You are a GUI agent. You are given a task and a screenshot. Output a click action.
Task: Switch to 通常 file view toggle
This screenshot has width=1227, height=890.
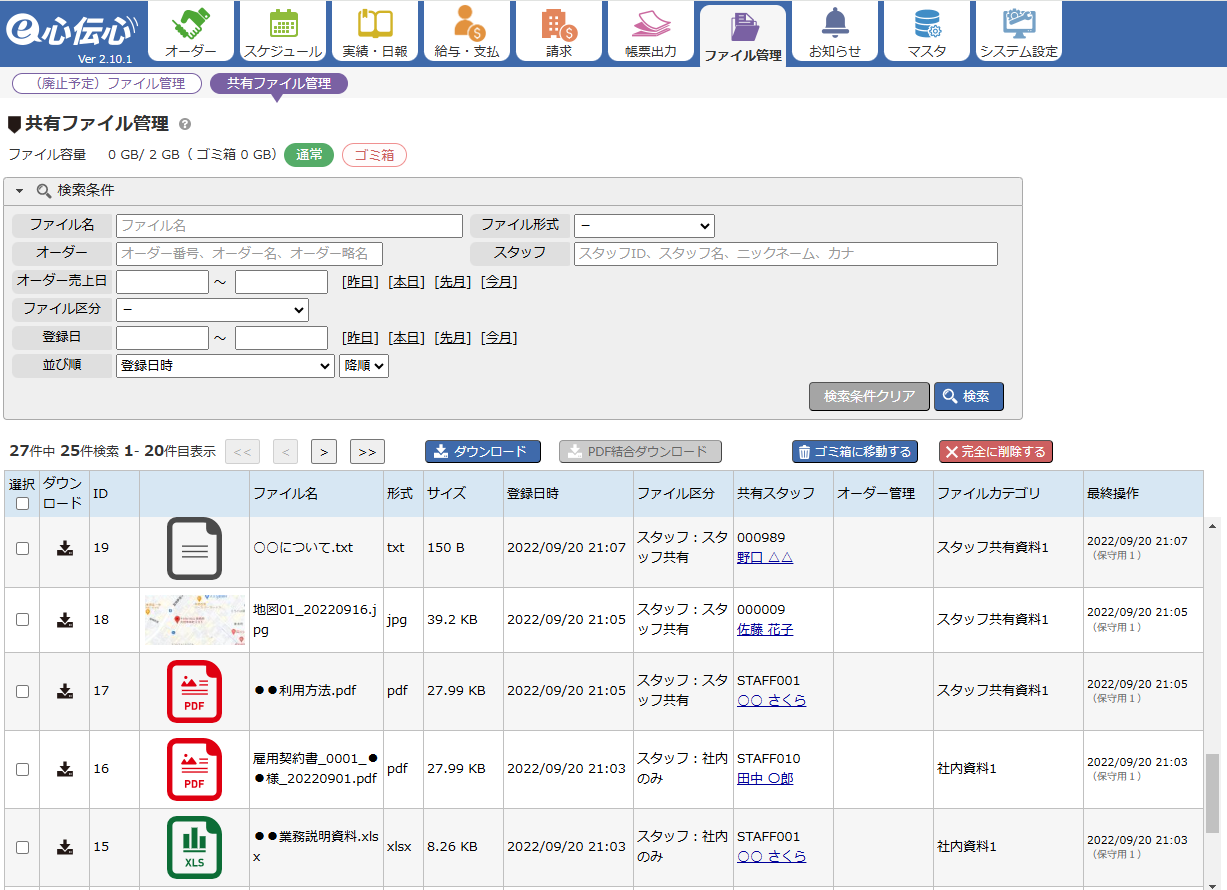(309, 155)
